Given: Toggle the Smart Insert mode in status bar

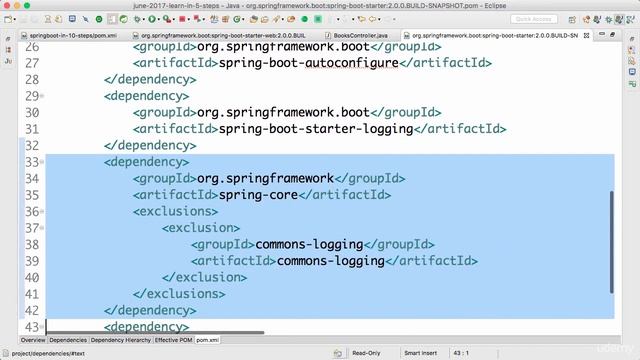Looking at the screenshot, I should (420, 353).
